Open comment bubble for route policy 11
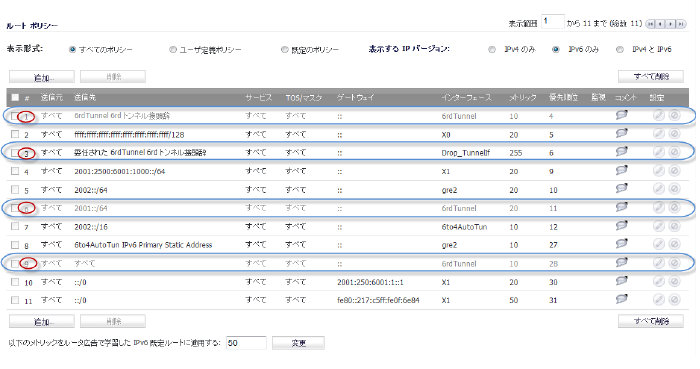This screenshot has height=369, width=700. [x=622, y=299]
